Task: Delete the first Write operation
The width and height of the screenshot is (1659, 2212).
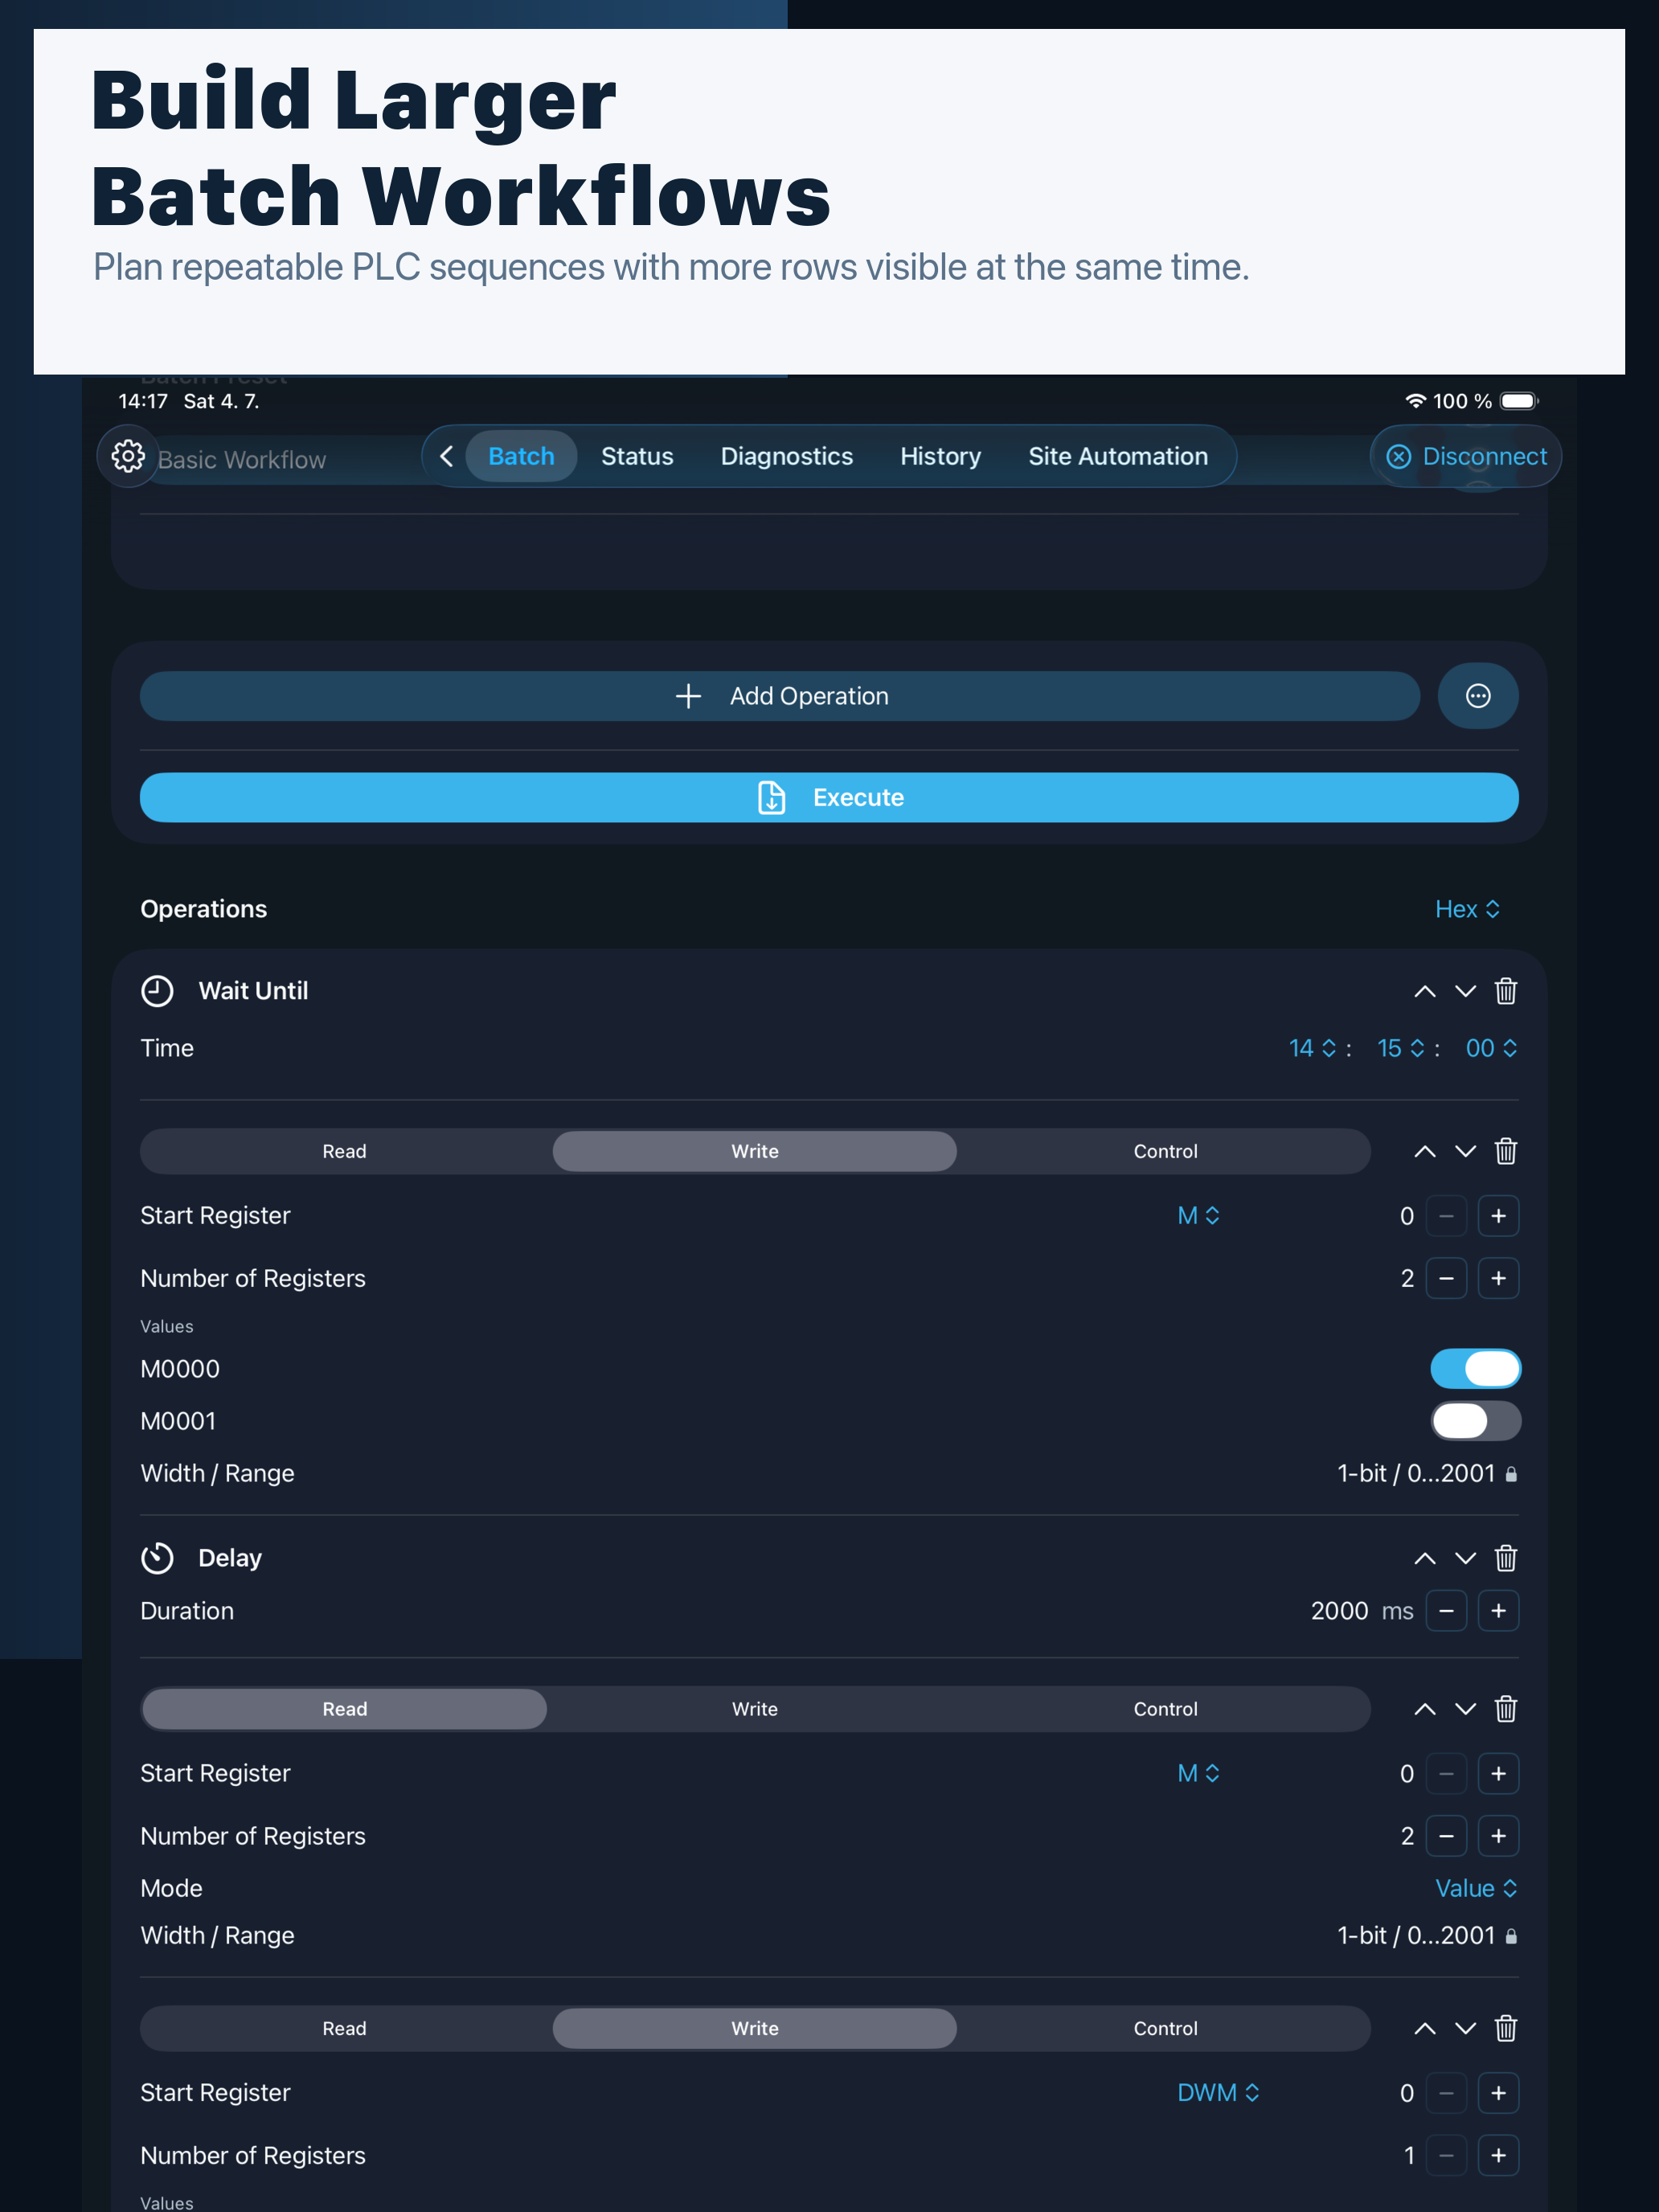Action: click(1505, 1151)
